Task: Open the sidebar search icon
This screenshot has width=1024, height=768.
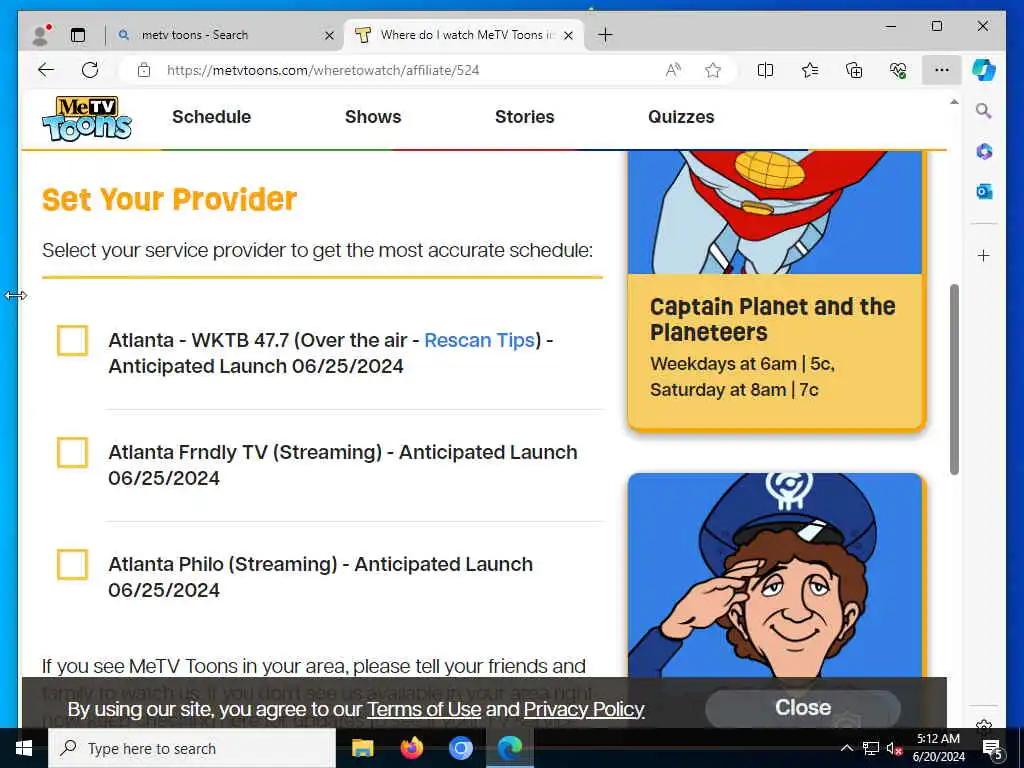Action: [x=984, y=111]
